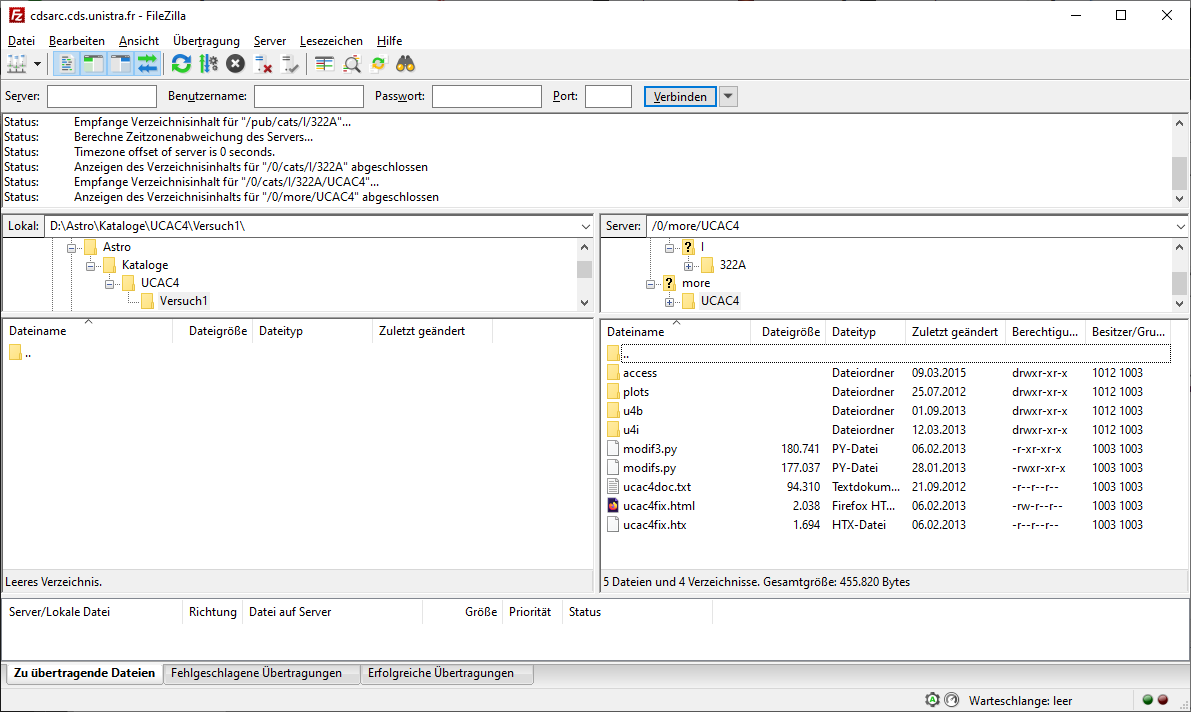Click the server tree scroll up arrow
Image resolution: width=1191 pixels, height=712 pixels.
tap(1180, 248)
